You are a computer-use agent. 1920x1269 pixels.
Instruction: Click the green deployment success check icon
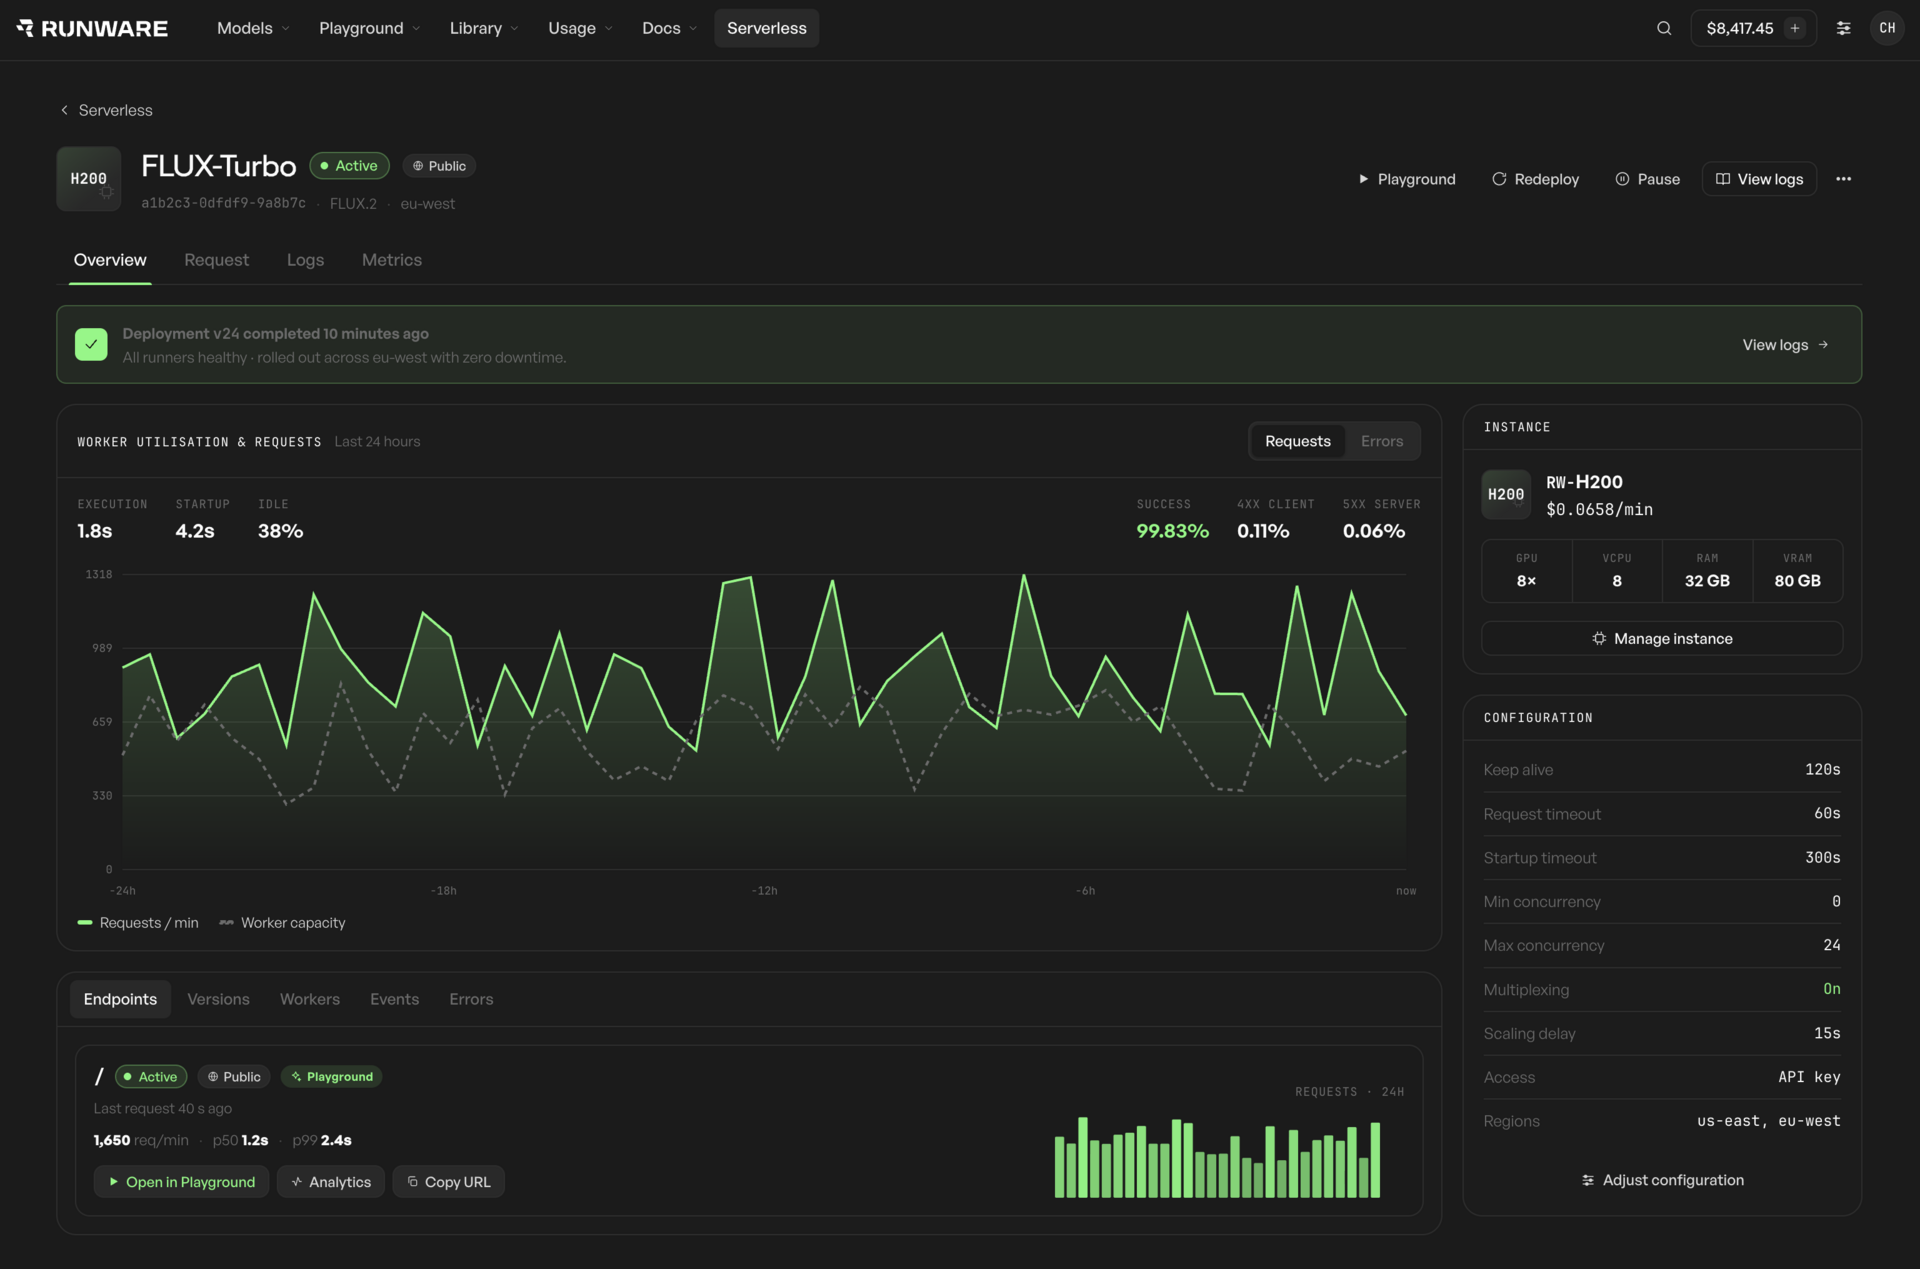[91, 344]
